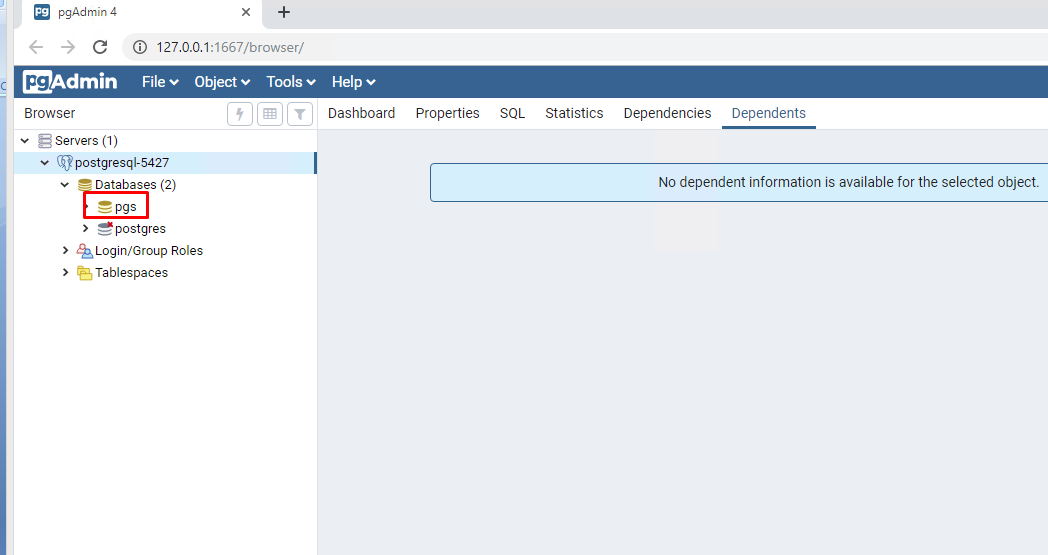Open a new browser tab
This screenshot has width=1048, height=555.
tap(284, 13)
